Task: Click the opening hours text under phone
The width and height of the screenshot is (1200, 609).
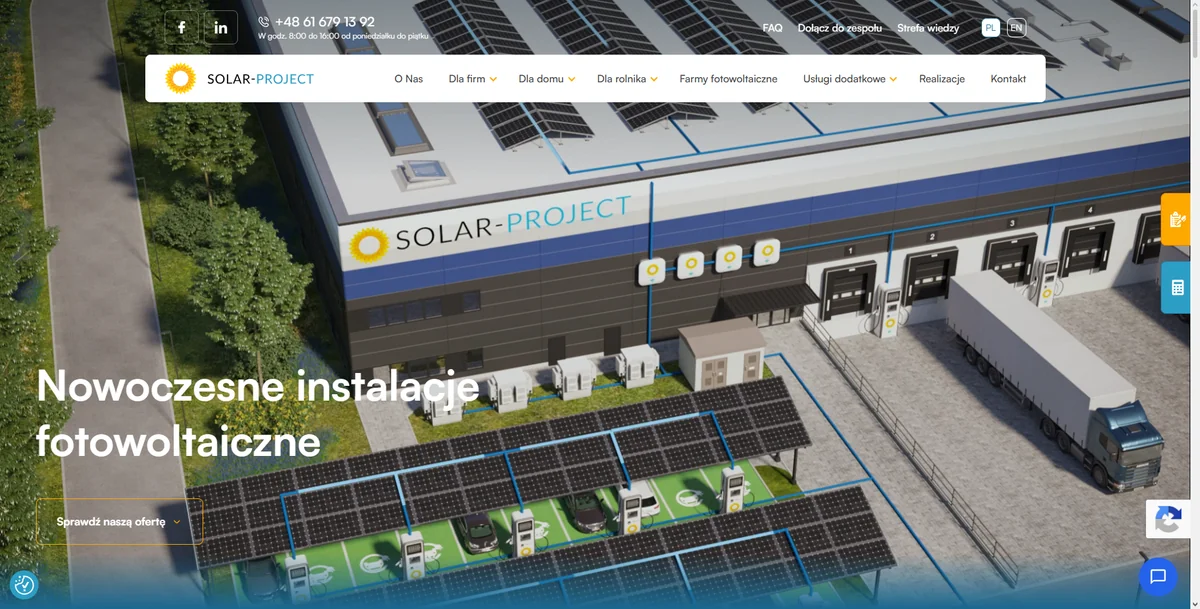Action: tap(343, 36)
